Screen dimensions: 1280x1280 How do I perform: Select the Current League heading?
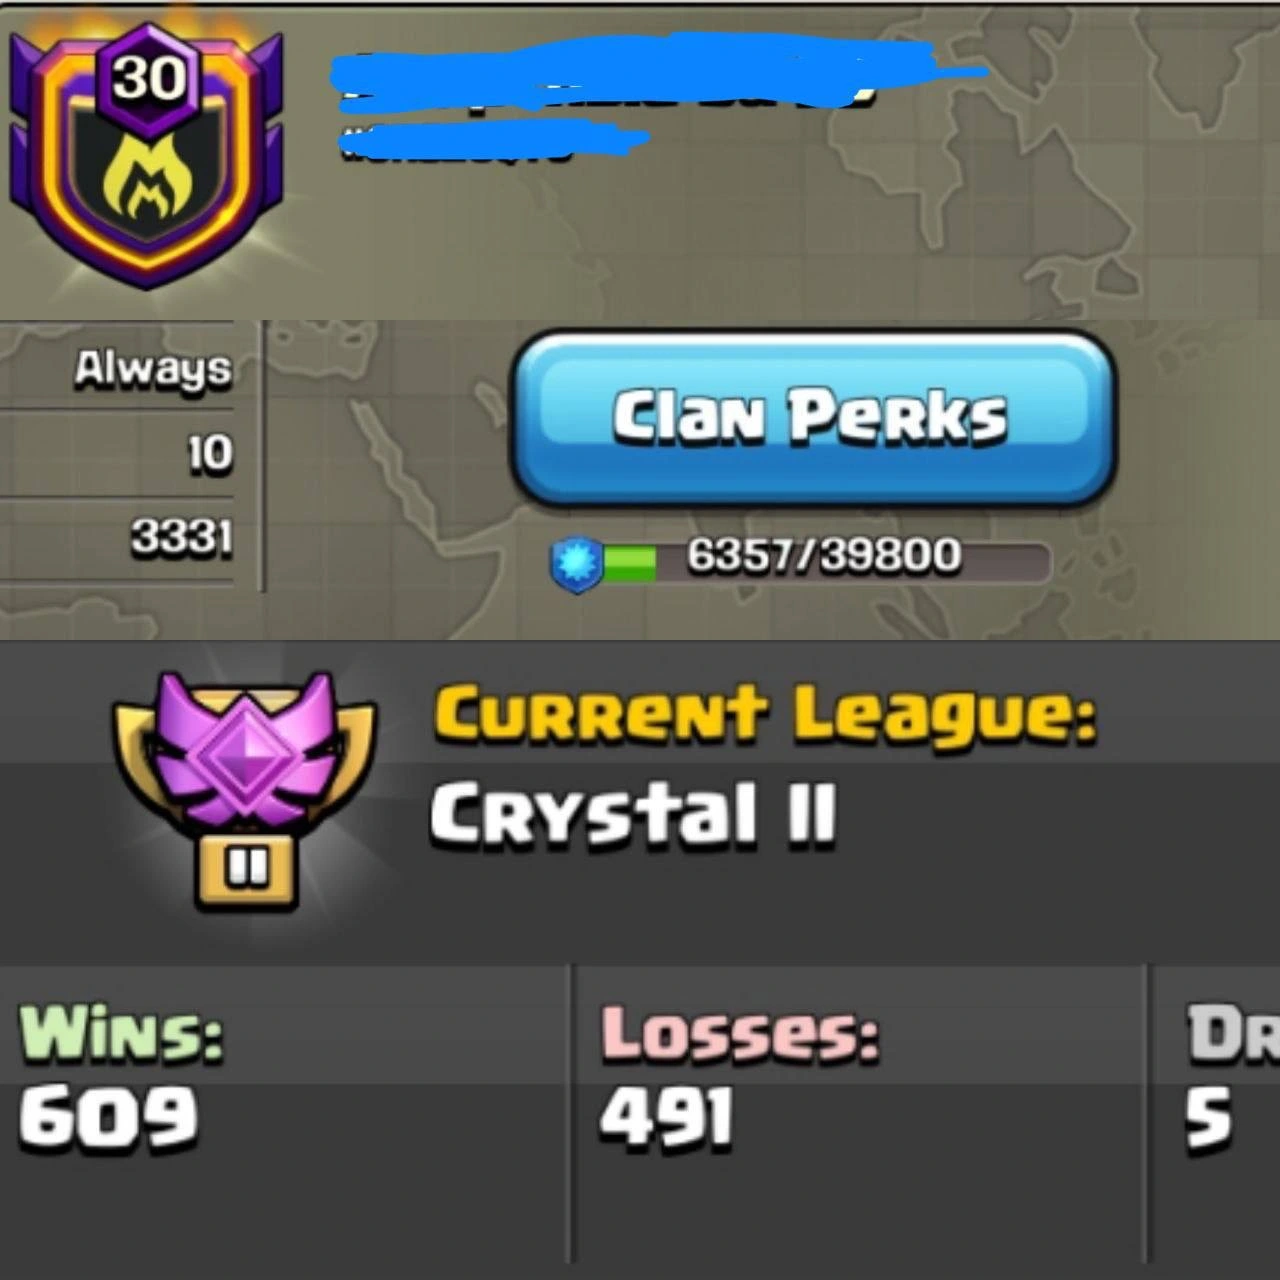(765, 715)
